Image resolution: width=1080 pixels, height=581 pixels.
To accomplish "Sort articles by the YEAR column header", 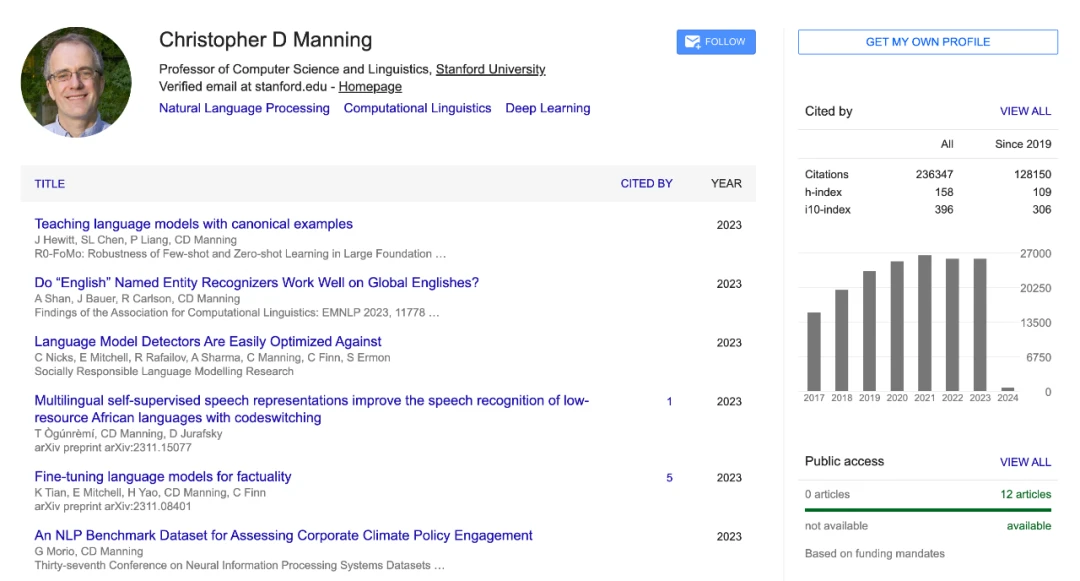I will (726, 184).
